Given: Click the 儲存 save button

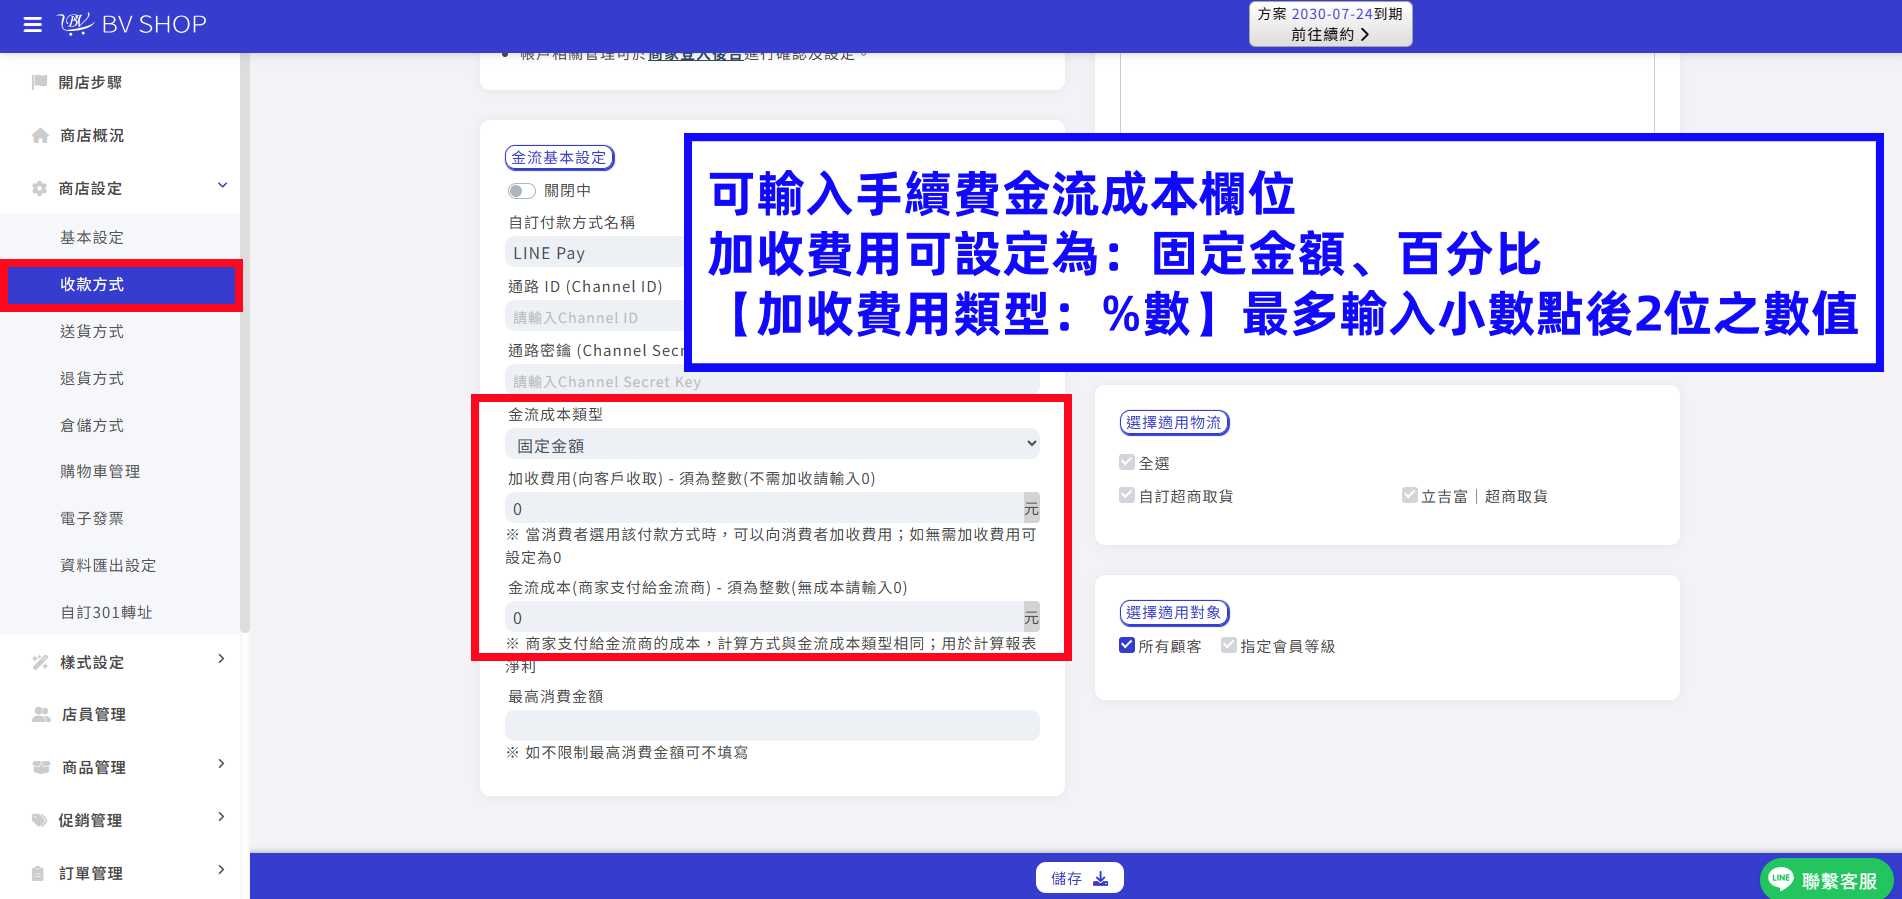Looking at the screenshot, I should click(1080, 878).
